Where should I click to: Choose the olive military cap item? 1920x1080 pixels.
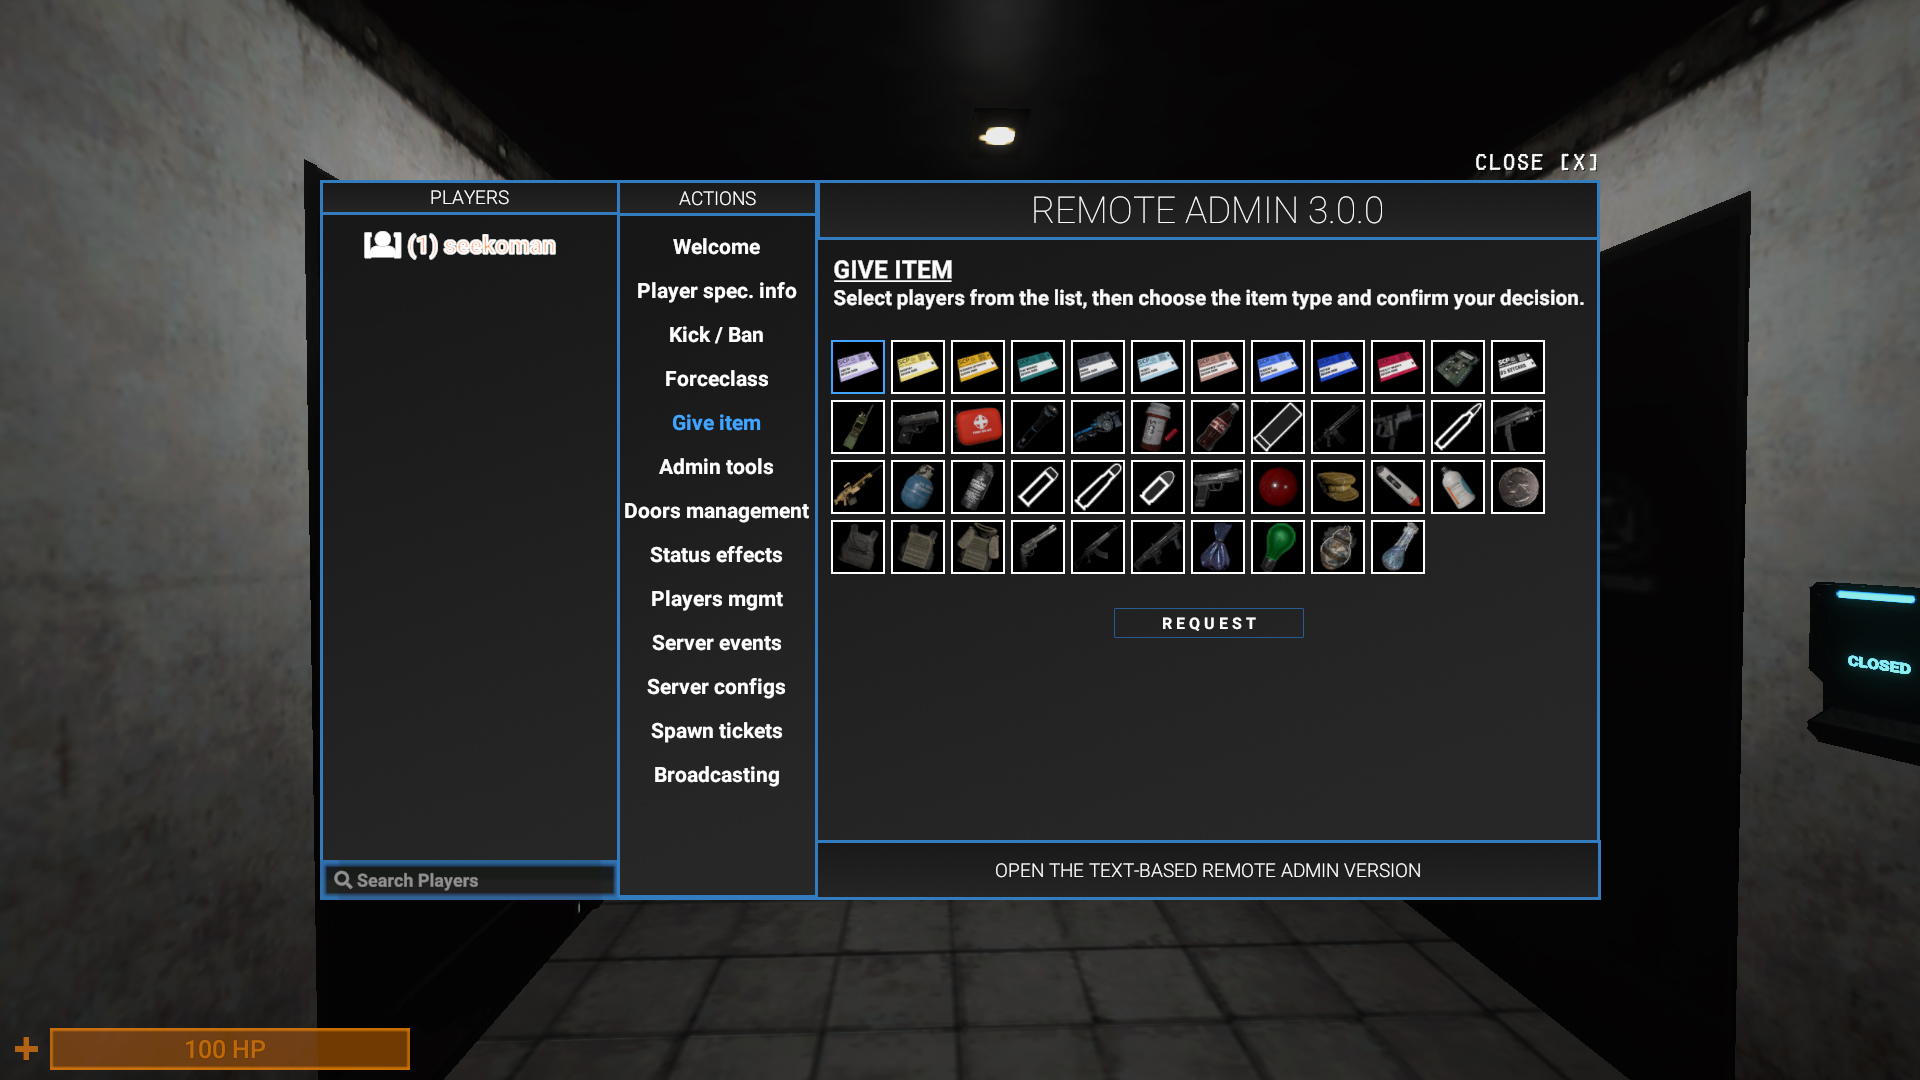point(1337,487)
